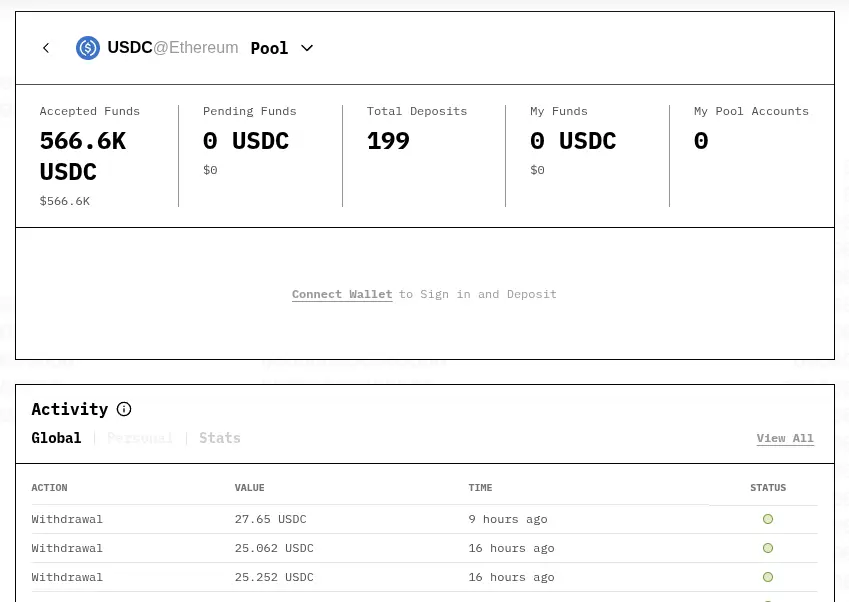849x602 pixels.
Task: Click the Connect Wallet link
Action: point(342,294)
